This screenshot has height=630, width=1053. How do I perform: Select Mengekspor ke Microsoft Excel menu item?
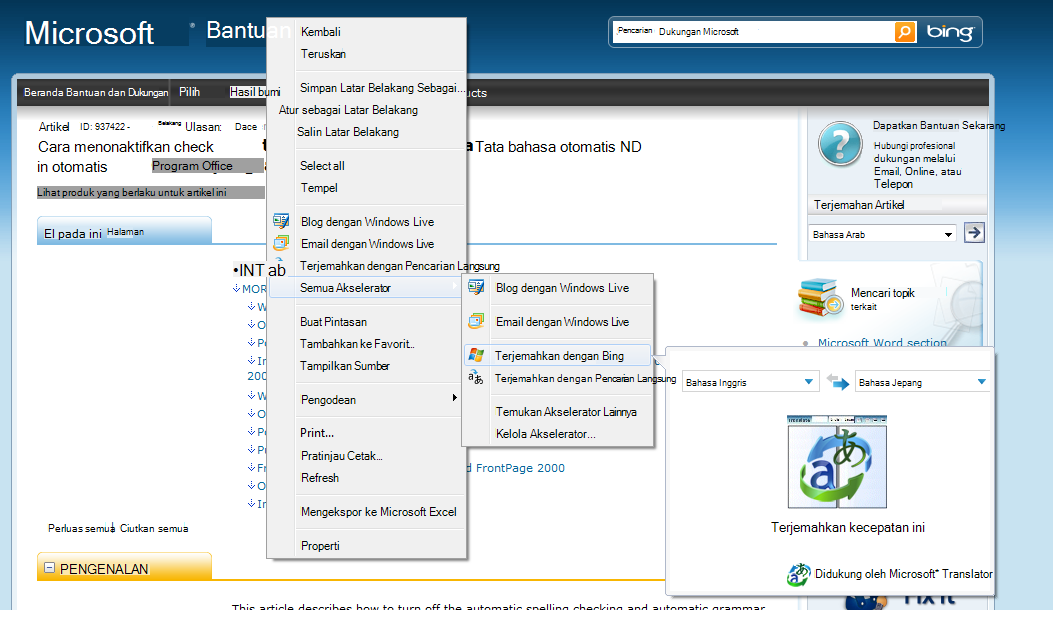[378, 512]
